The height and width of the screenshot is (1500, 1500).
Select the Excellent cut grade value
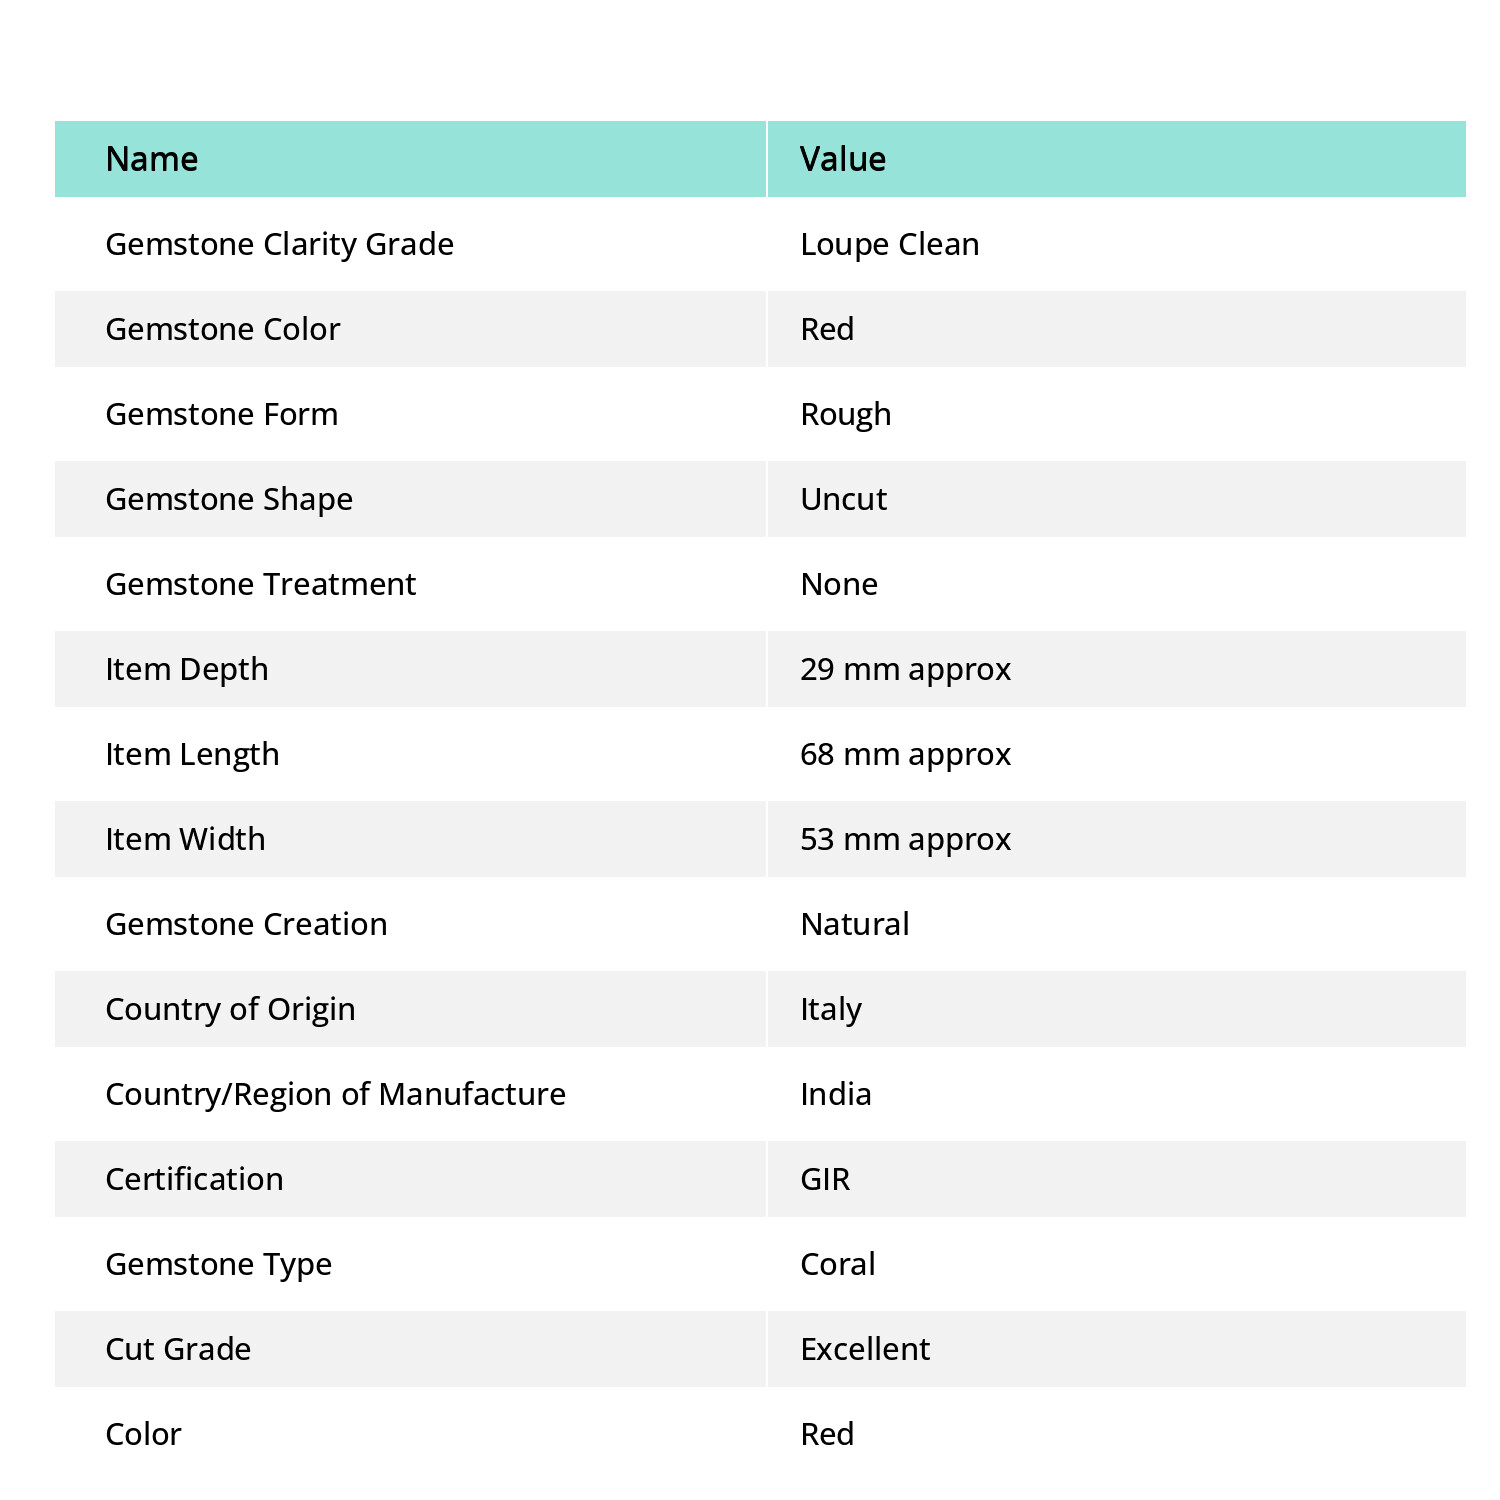tap(866, 1349)
